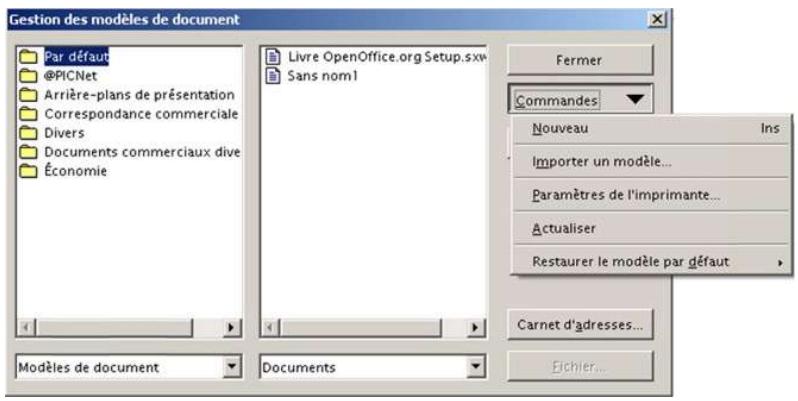
Task: Click horizontal scrollbar thumb under folder list
Action: [114, 328]
